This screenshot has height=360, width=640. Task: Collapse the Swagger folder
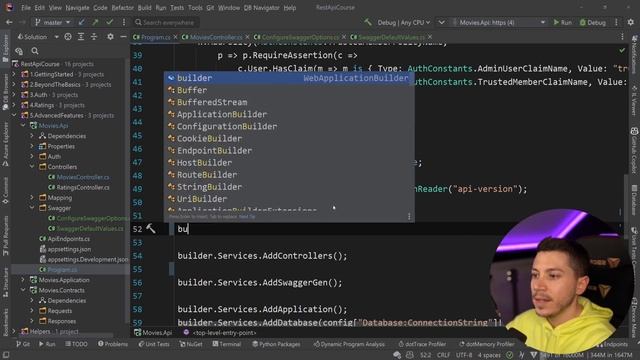pos(32,208)
